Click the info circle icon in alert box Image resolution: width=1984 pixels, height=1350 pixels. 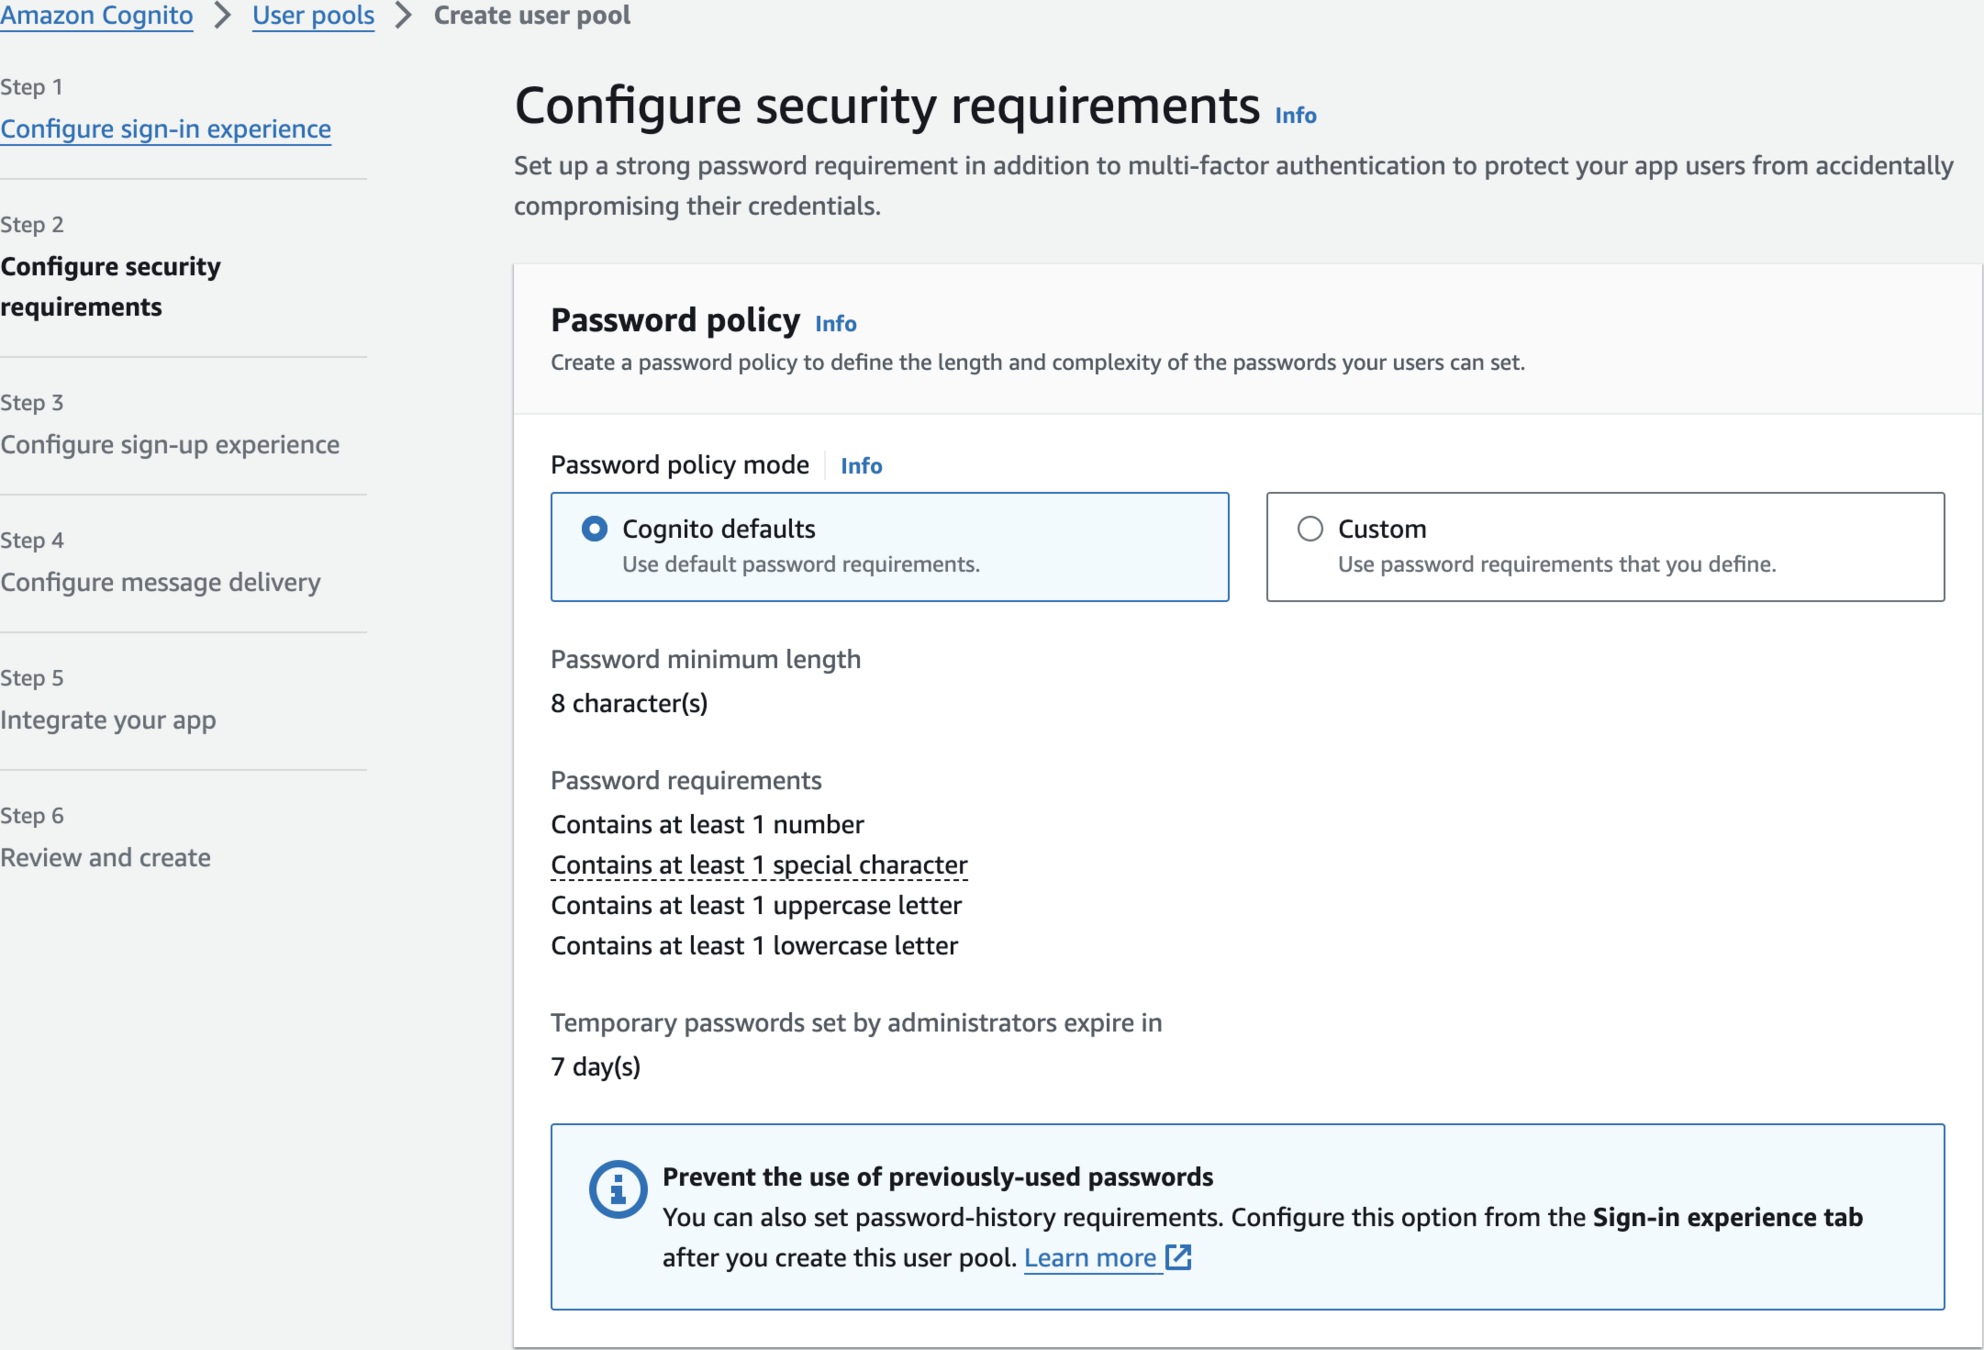[617, 1189]
